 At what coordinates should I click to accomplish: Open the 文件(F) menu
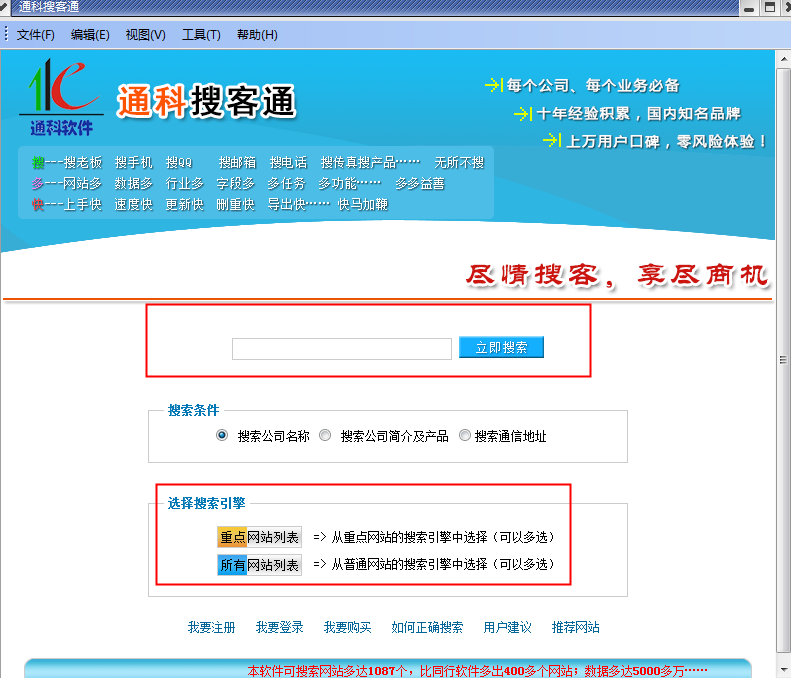click(35, 35)
